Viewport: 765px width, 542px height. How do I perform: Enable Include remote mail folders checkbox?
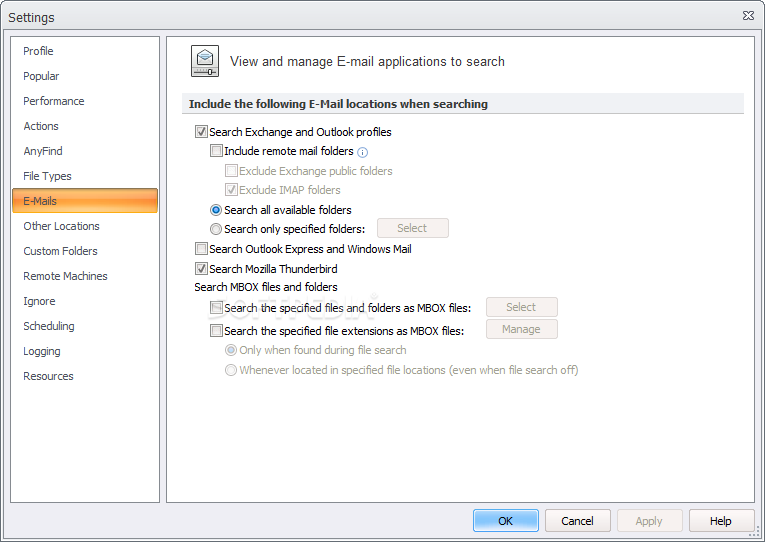click(217, 151)
